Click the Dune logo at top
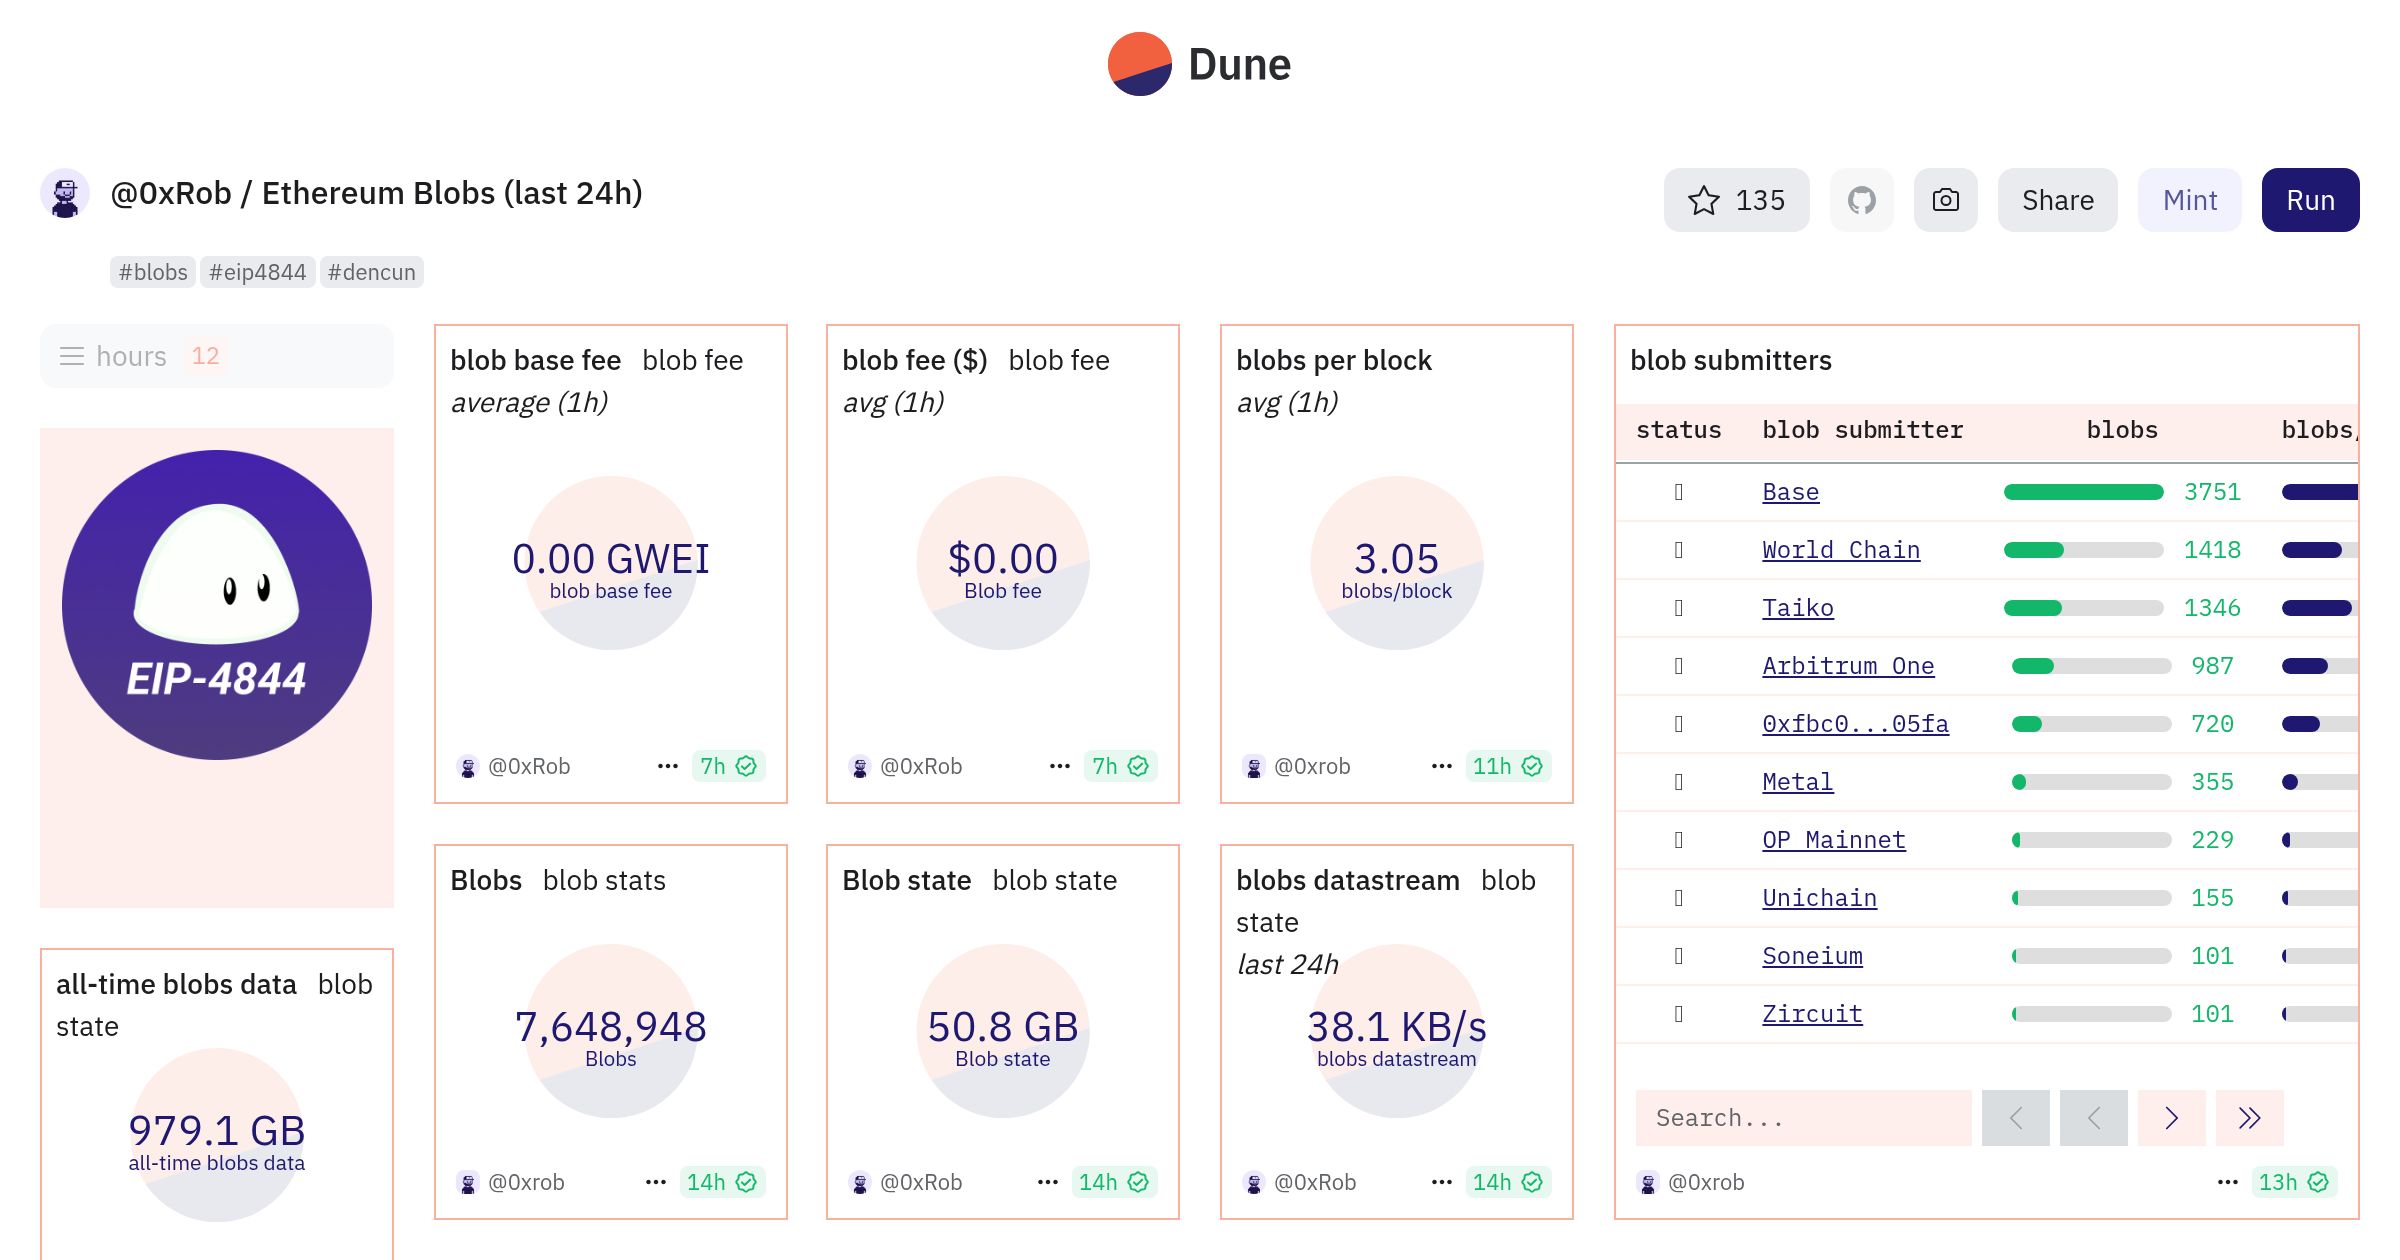This screenshot has height=1260, width=2400. (x=1199, y=64)
